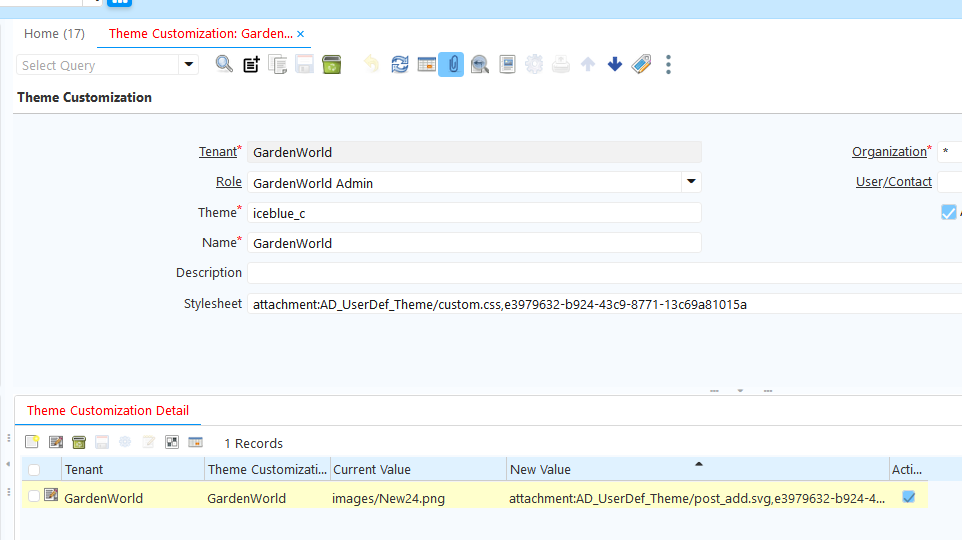Toggle the grid view toolbar icon
This screenshot has width=962, height=540.
(x=426, y=64)
